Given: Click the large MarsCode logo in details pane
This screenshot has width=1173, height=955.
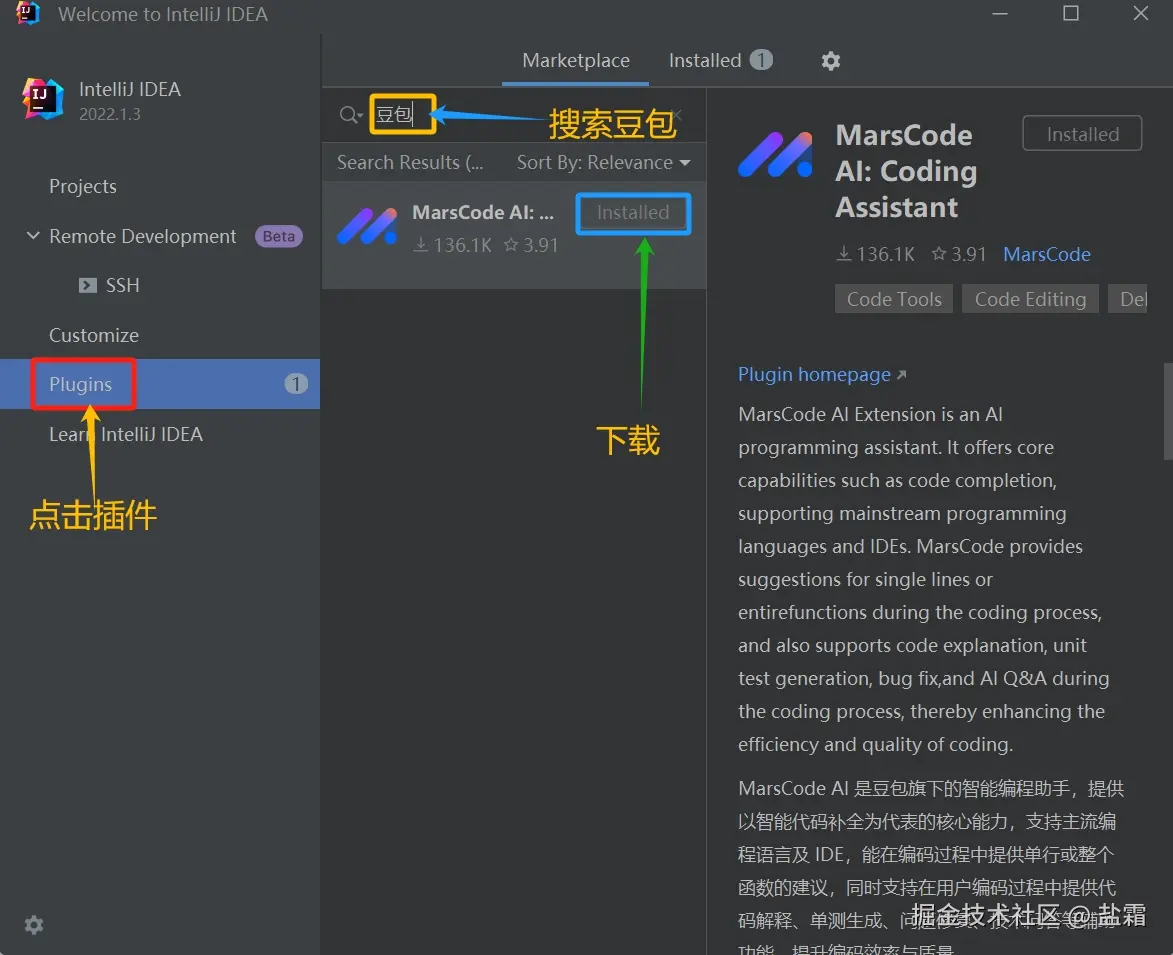Looking at the screenshot, I should coord(775,156).
